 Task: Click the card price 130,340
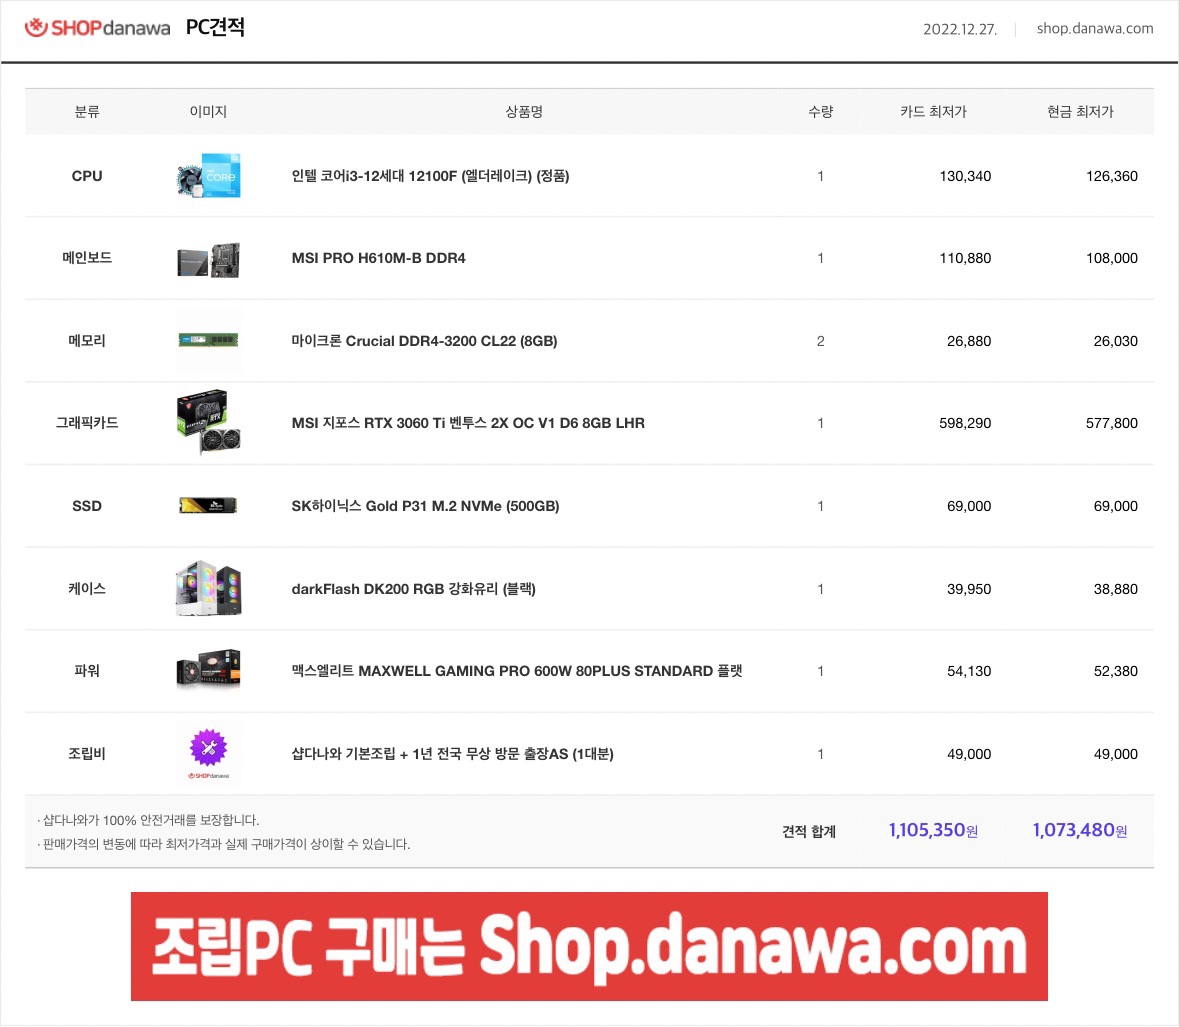click(965, 176)
